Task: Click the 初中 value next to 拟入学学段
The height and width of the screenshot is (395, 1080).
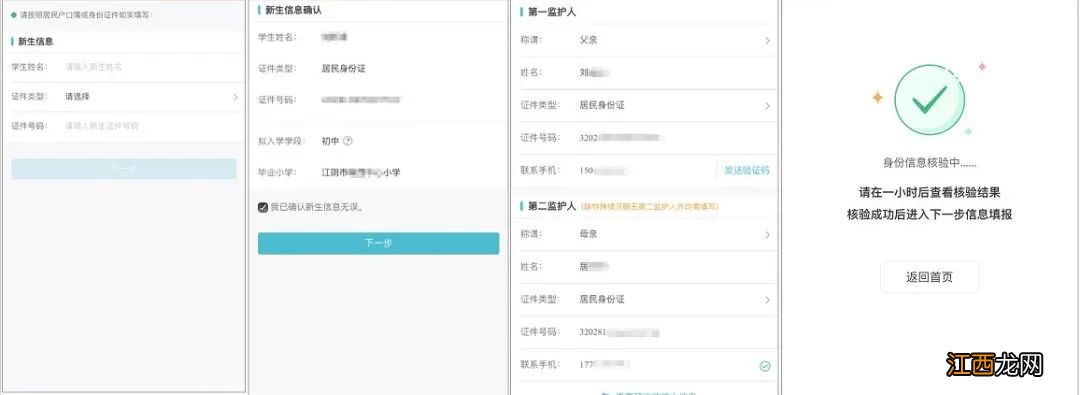Action: pos(331,141)
